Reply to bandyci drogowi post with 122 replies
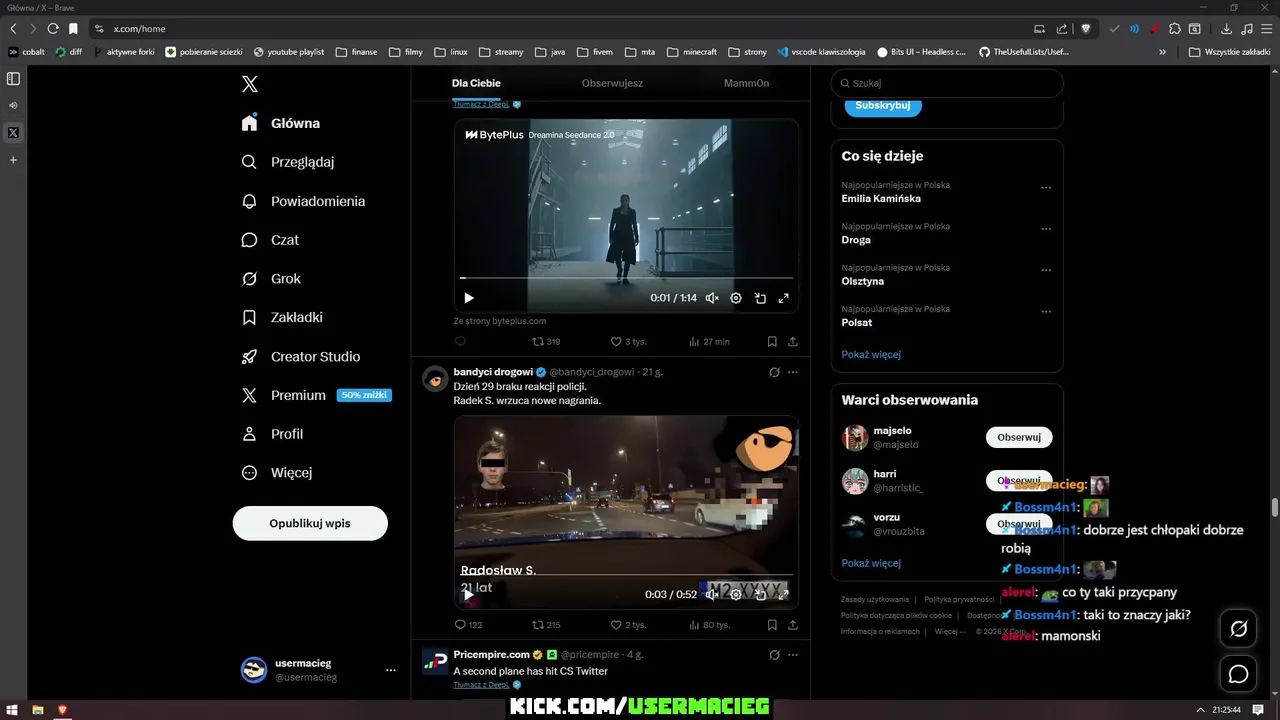Image resolution: width=1280 pixels, height=720 pixels. click(468, 625)
